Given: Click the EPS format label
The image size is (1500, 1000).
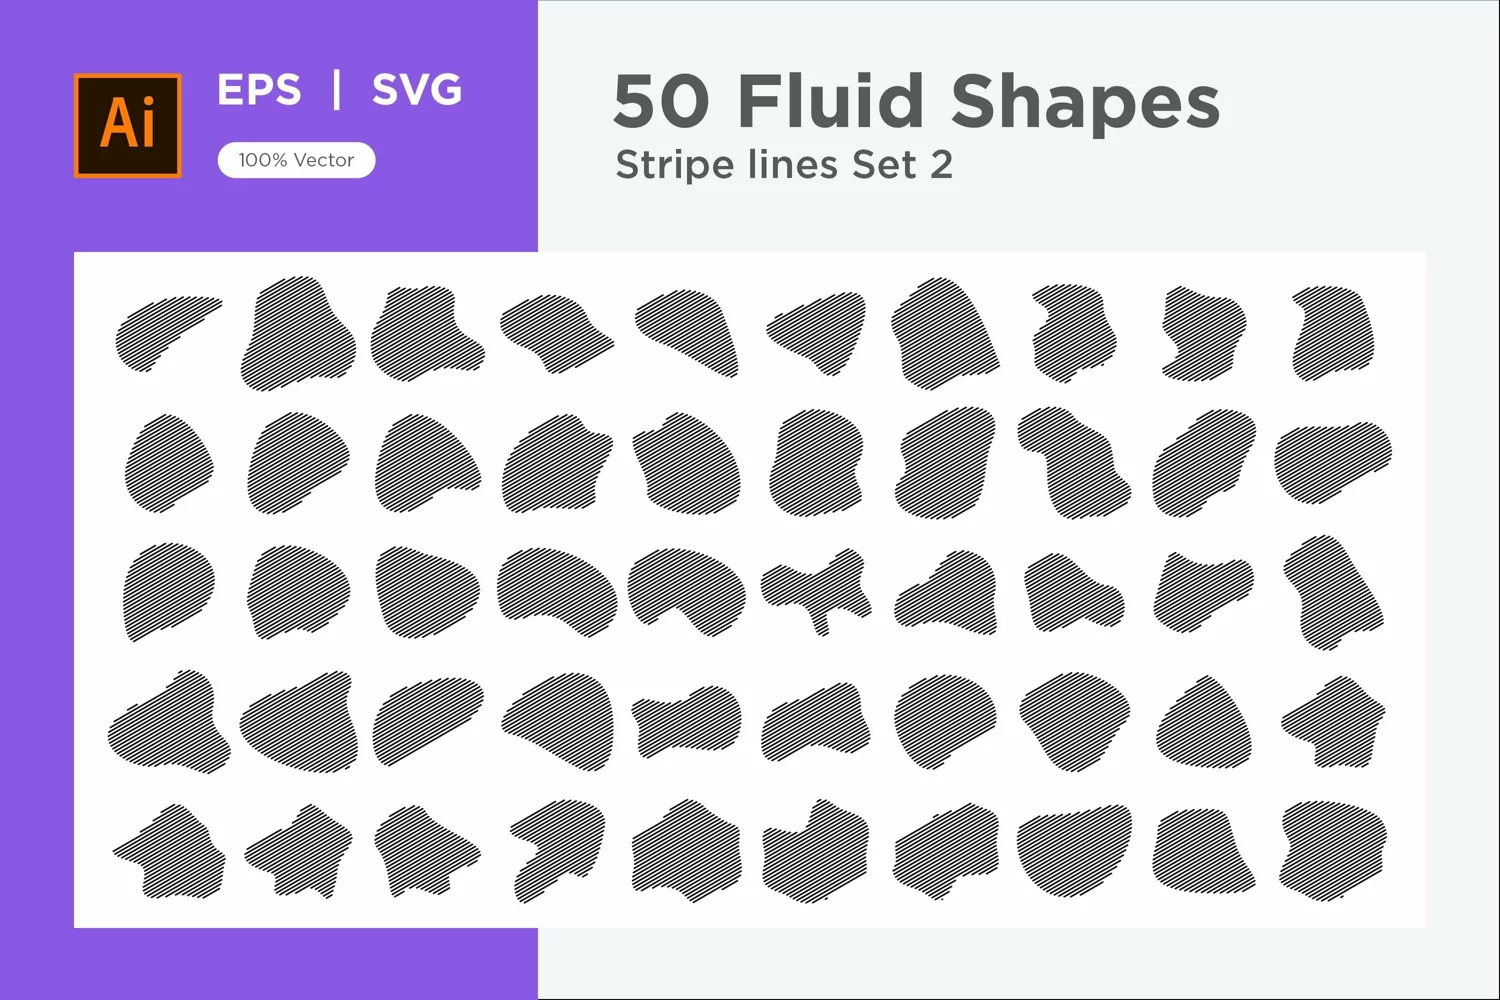Looking at the screenshot, I should pyautogui.click(x=259, y=90).
